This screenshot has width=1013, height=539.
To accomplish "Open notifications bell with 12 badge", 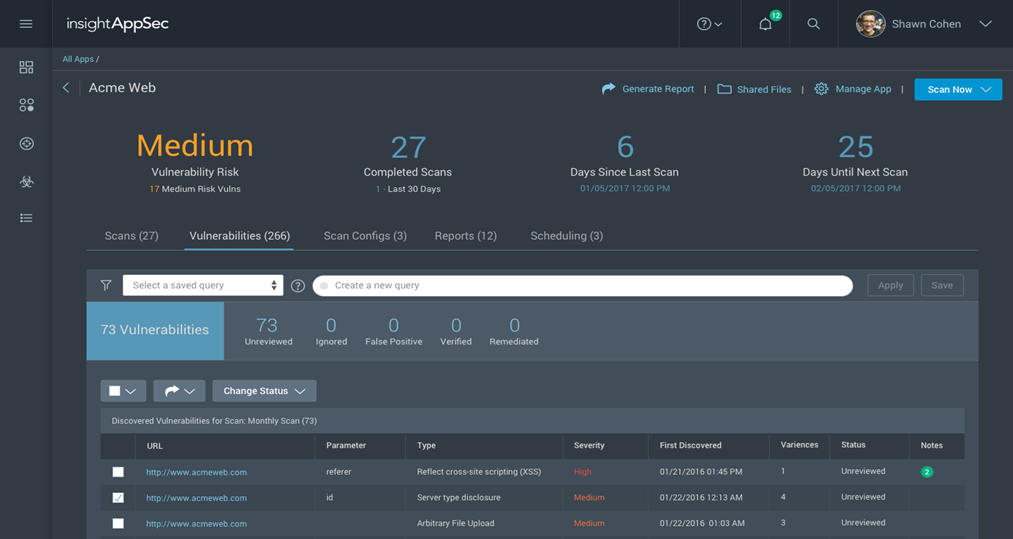I will coord(766,23).
